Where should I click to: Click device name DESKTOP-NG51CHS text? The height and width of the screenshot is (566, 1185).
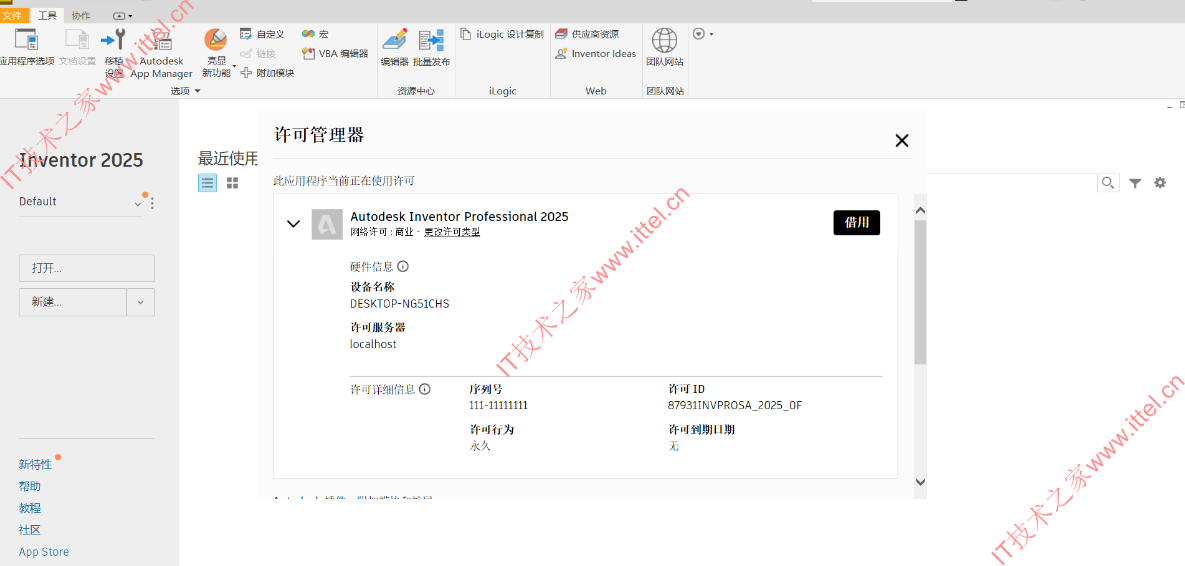400,304
